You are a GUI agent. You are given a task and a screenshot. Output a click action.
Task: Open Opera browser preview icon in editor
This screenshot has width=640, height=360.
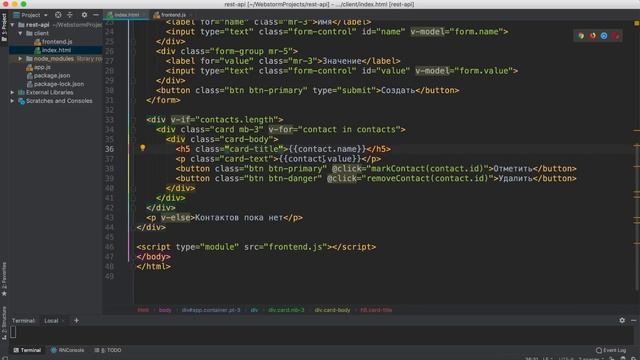tap(616, 36)
